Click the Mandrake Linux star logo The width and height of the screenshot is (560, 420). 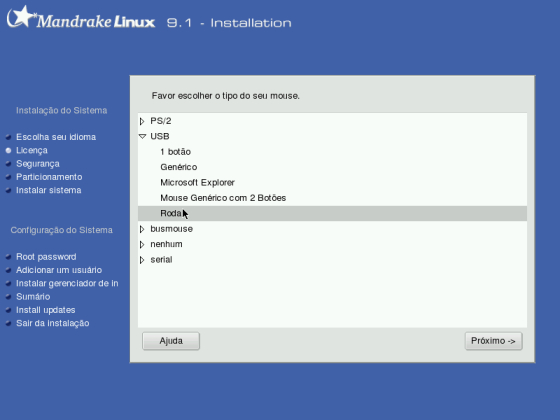pos(21,16)
